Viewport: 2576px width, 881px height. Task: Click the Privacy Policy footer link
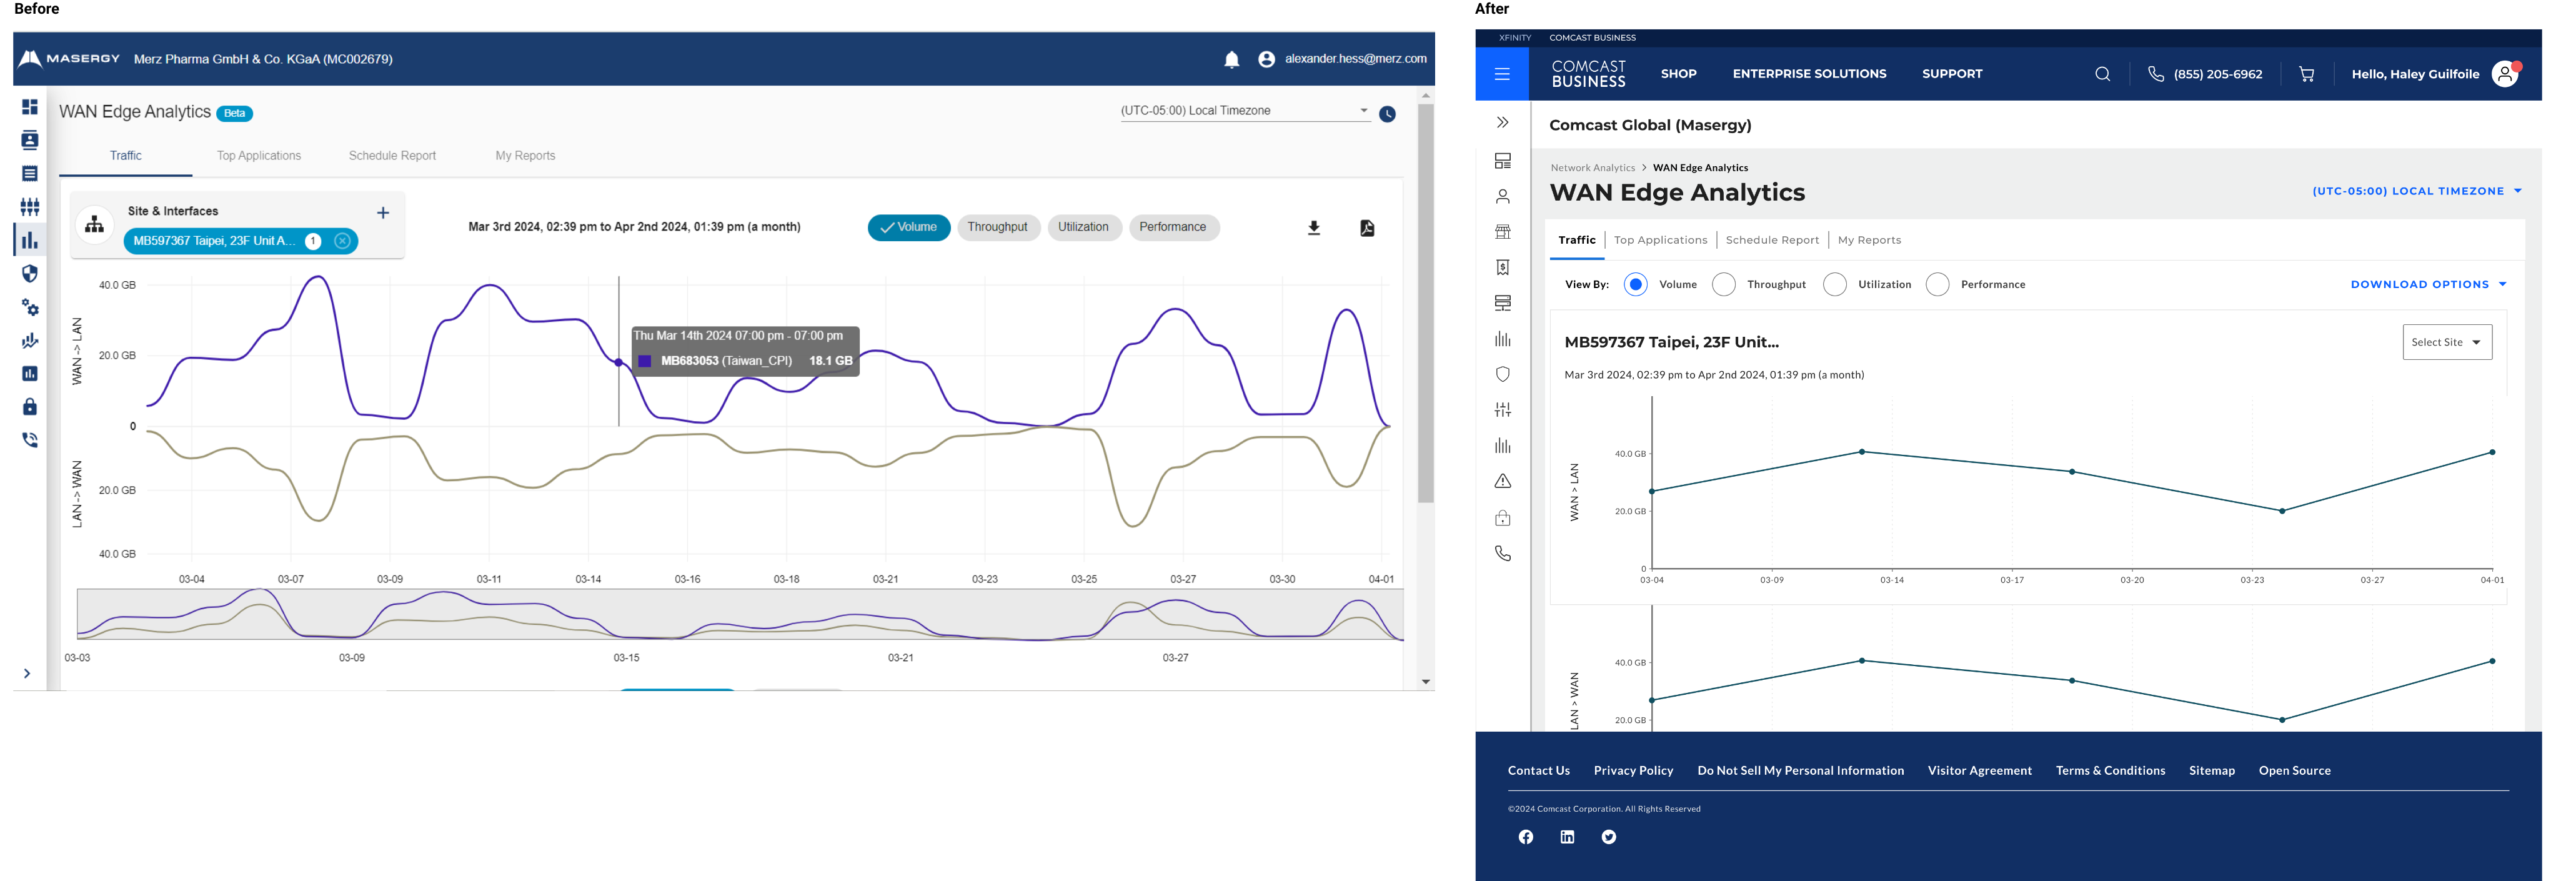1633,771
